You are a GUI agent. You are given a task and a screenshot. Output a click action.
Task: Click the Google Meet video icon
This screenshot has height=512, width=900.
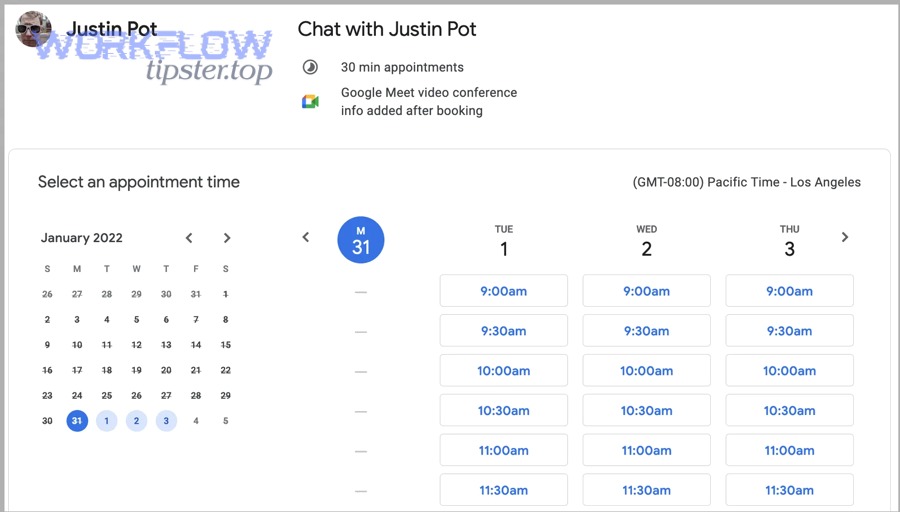click(x=311, y=102)
